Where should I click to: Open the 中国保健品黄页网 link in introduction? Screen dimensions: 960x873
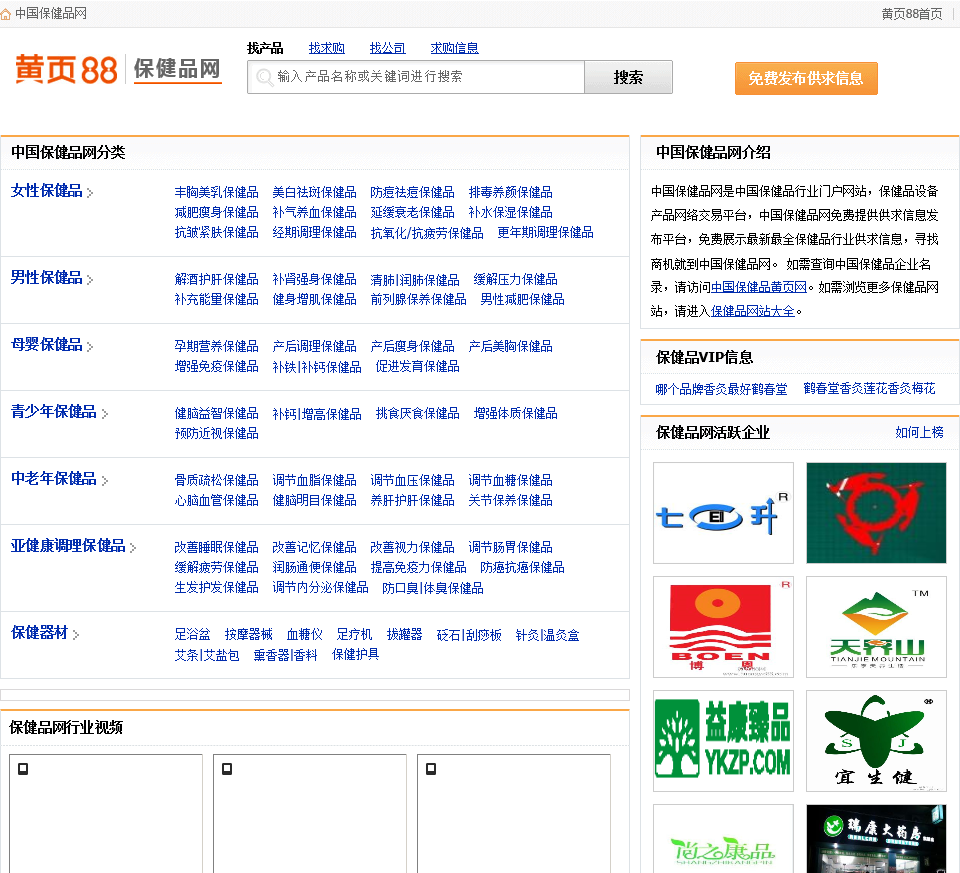[759, 287]
